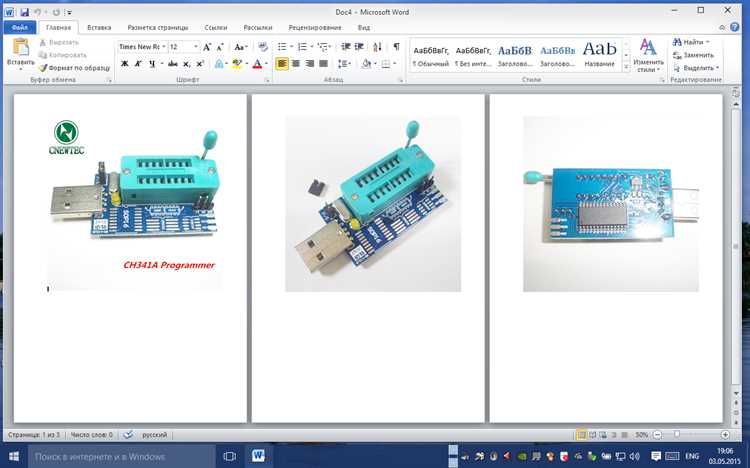Zoom out with the minus button
This screenshot has height=468, width=750.
click(658, 435)
